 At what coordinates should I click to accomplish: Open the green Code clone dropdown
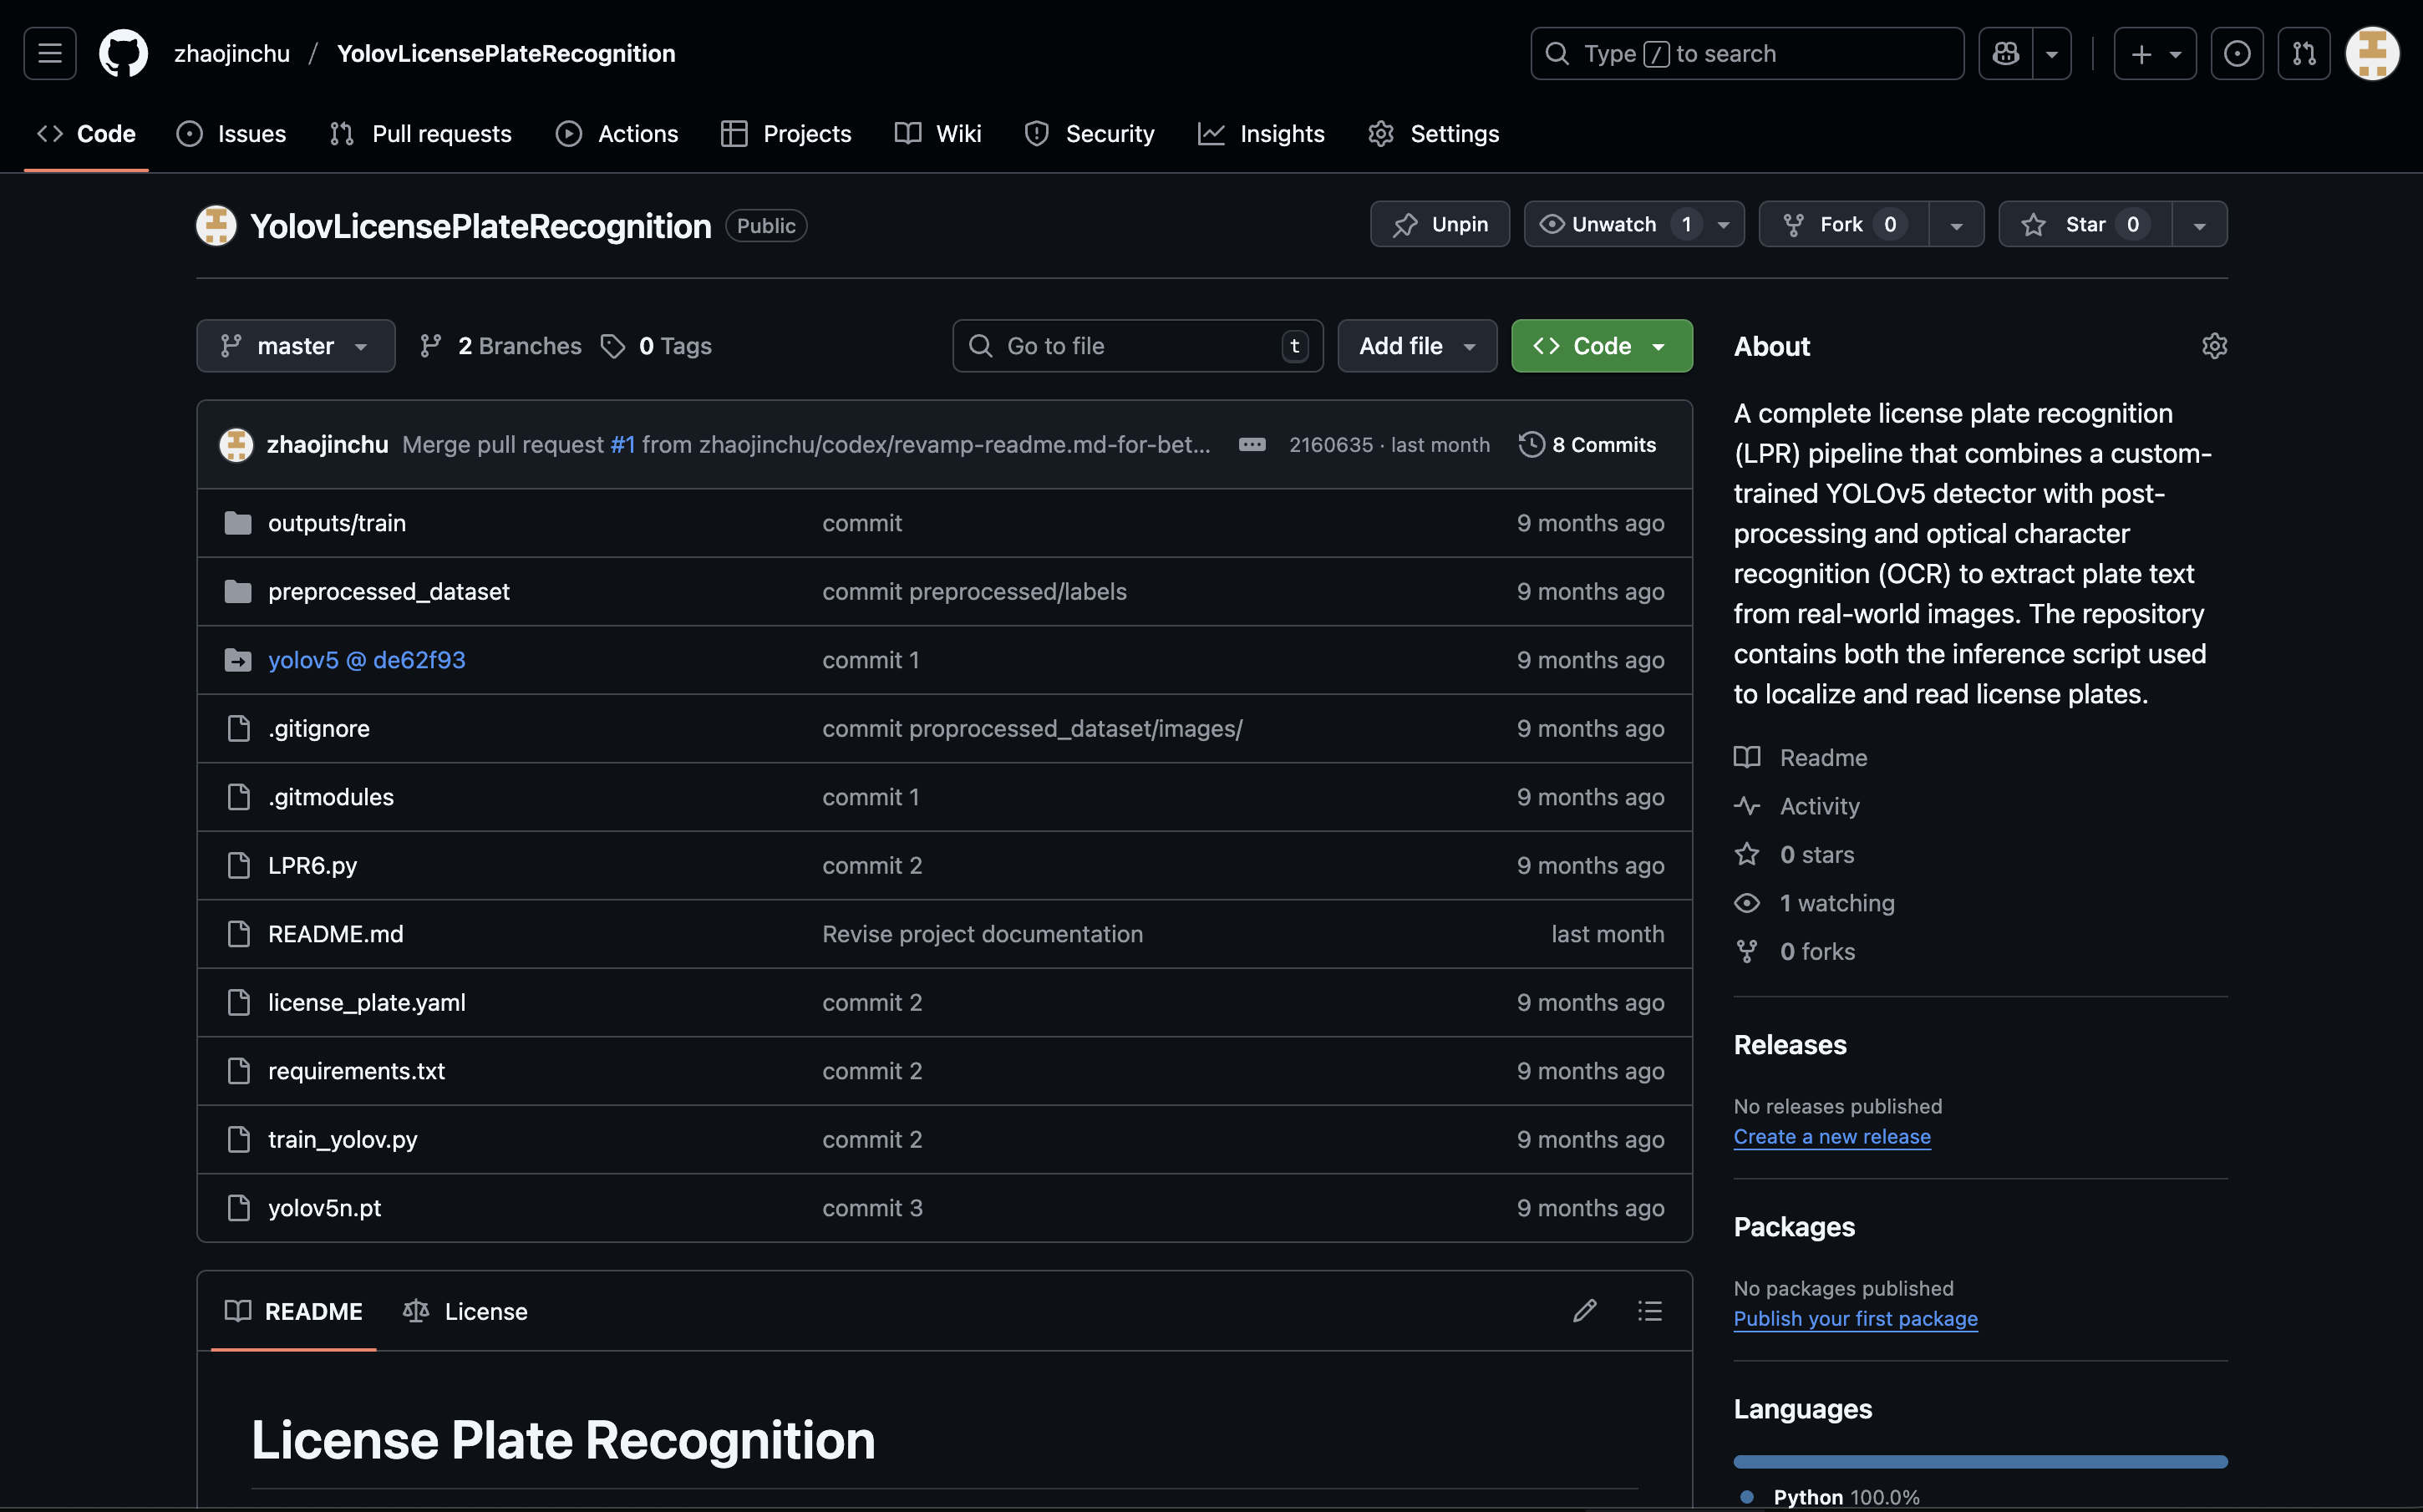coord(1602,346)
